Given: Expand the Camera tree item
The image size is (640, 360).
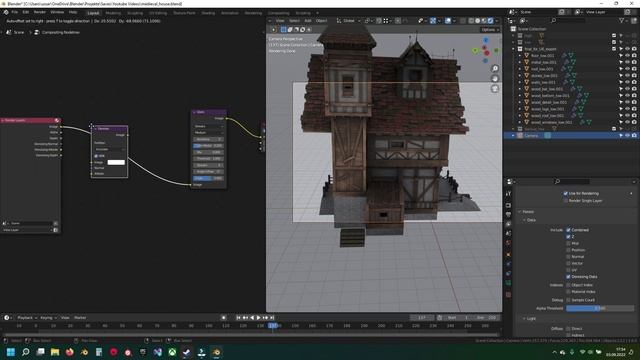Looking at the screenshot, I should coord(513,136).
